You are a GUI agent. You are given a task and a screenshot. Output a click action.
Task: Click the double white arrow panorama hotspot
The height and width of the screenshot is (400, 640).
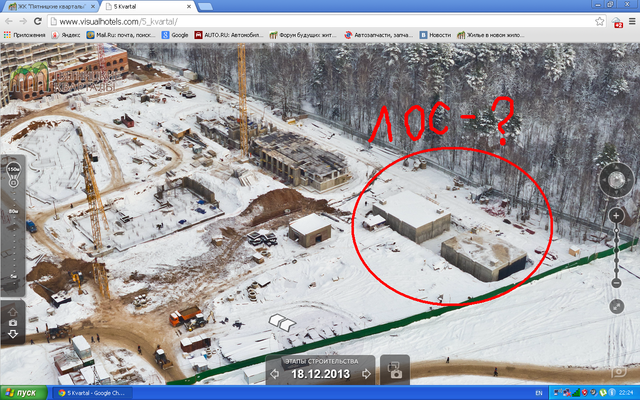(x=282, y=322)
